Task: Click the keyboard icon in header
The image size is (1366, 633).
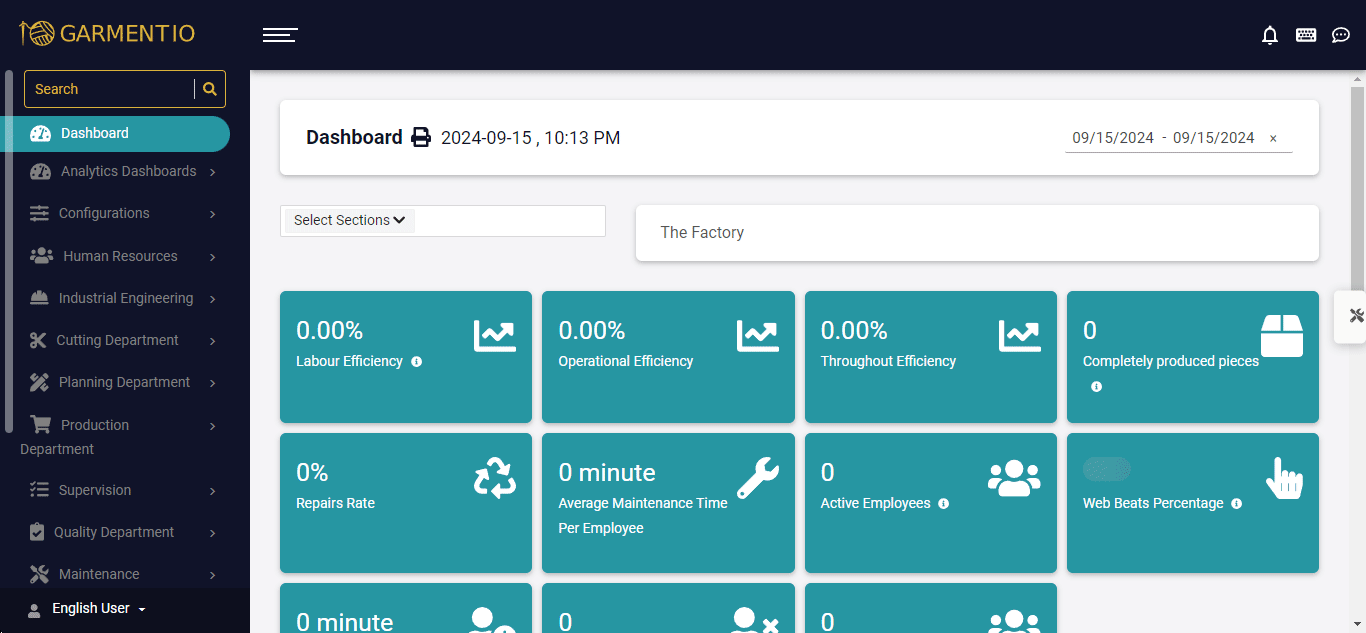Action: click(1306, 35)
